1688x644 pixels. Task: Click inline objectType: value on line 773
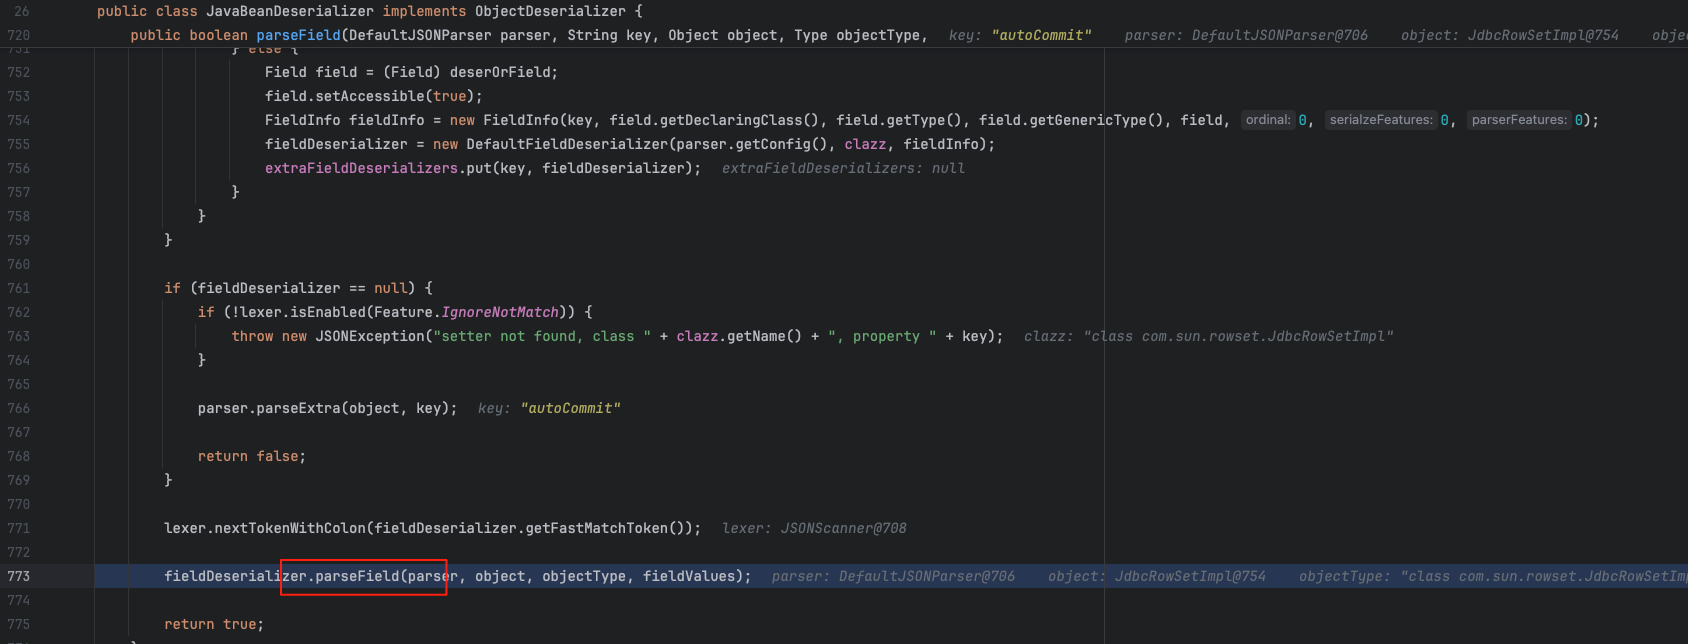pyautogui.click(x=1493, y=576)
